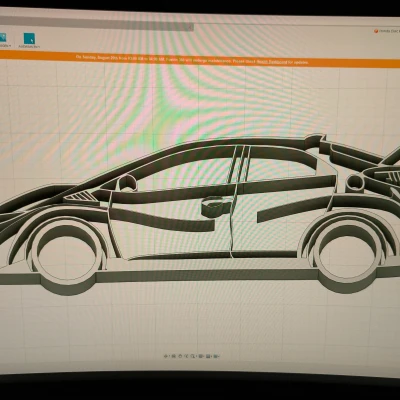The height and width of the screenshot is (400, 400).
Task: Click the pan hand icon in the bottom bar
Action: point(180,356)
